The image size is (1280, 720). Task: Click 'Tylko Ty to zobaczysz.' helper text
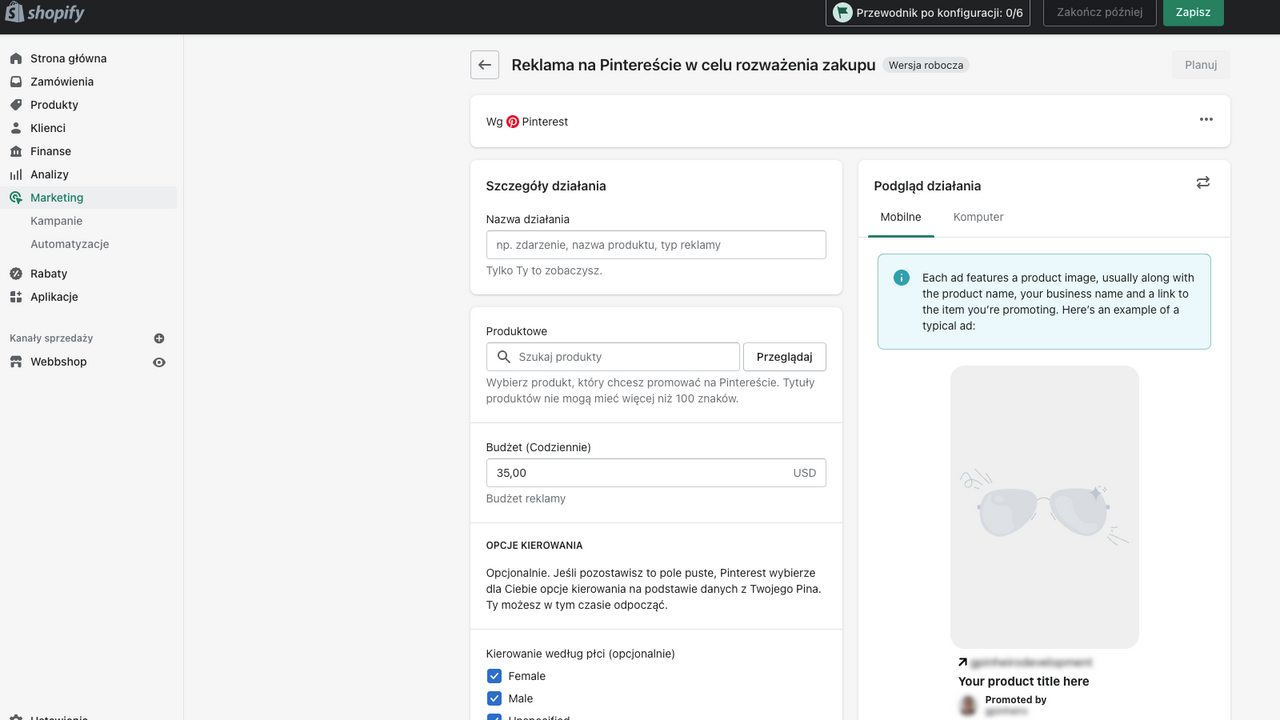tap(544, 271)
